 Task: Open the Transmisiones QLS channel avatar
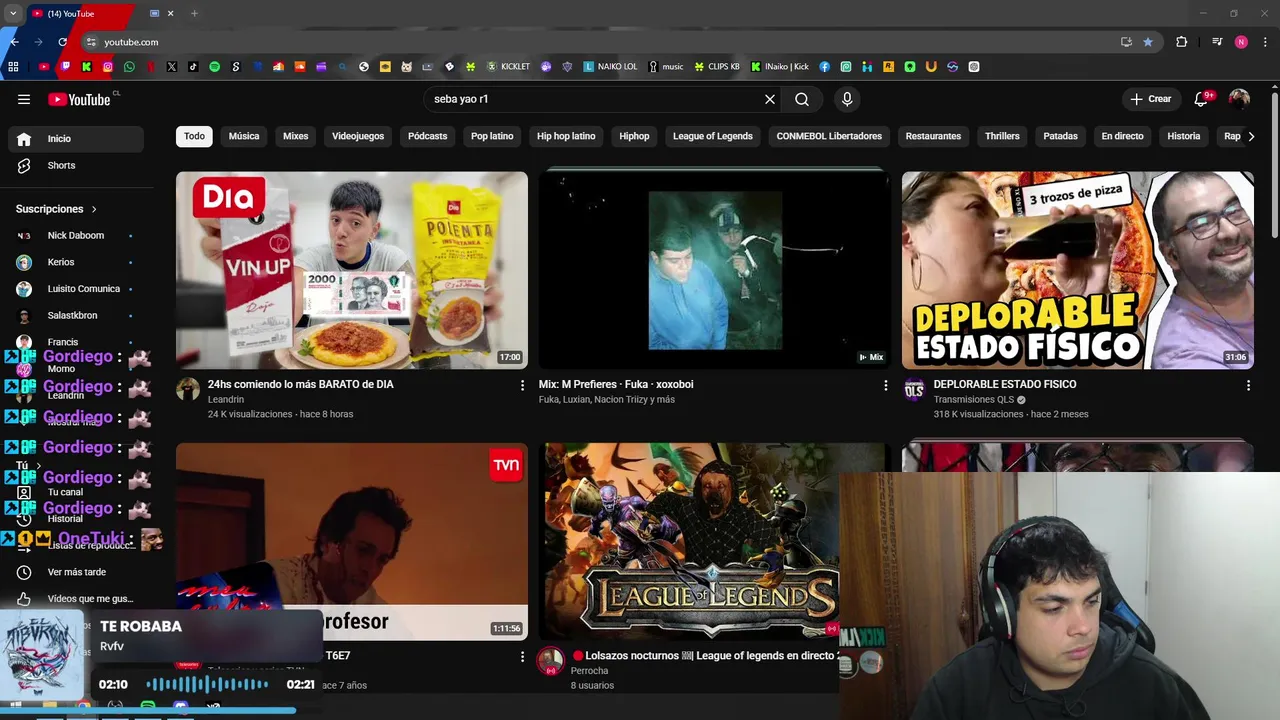[x=914, y=390]
